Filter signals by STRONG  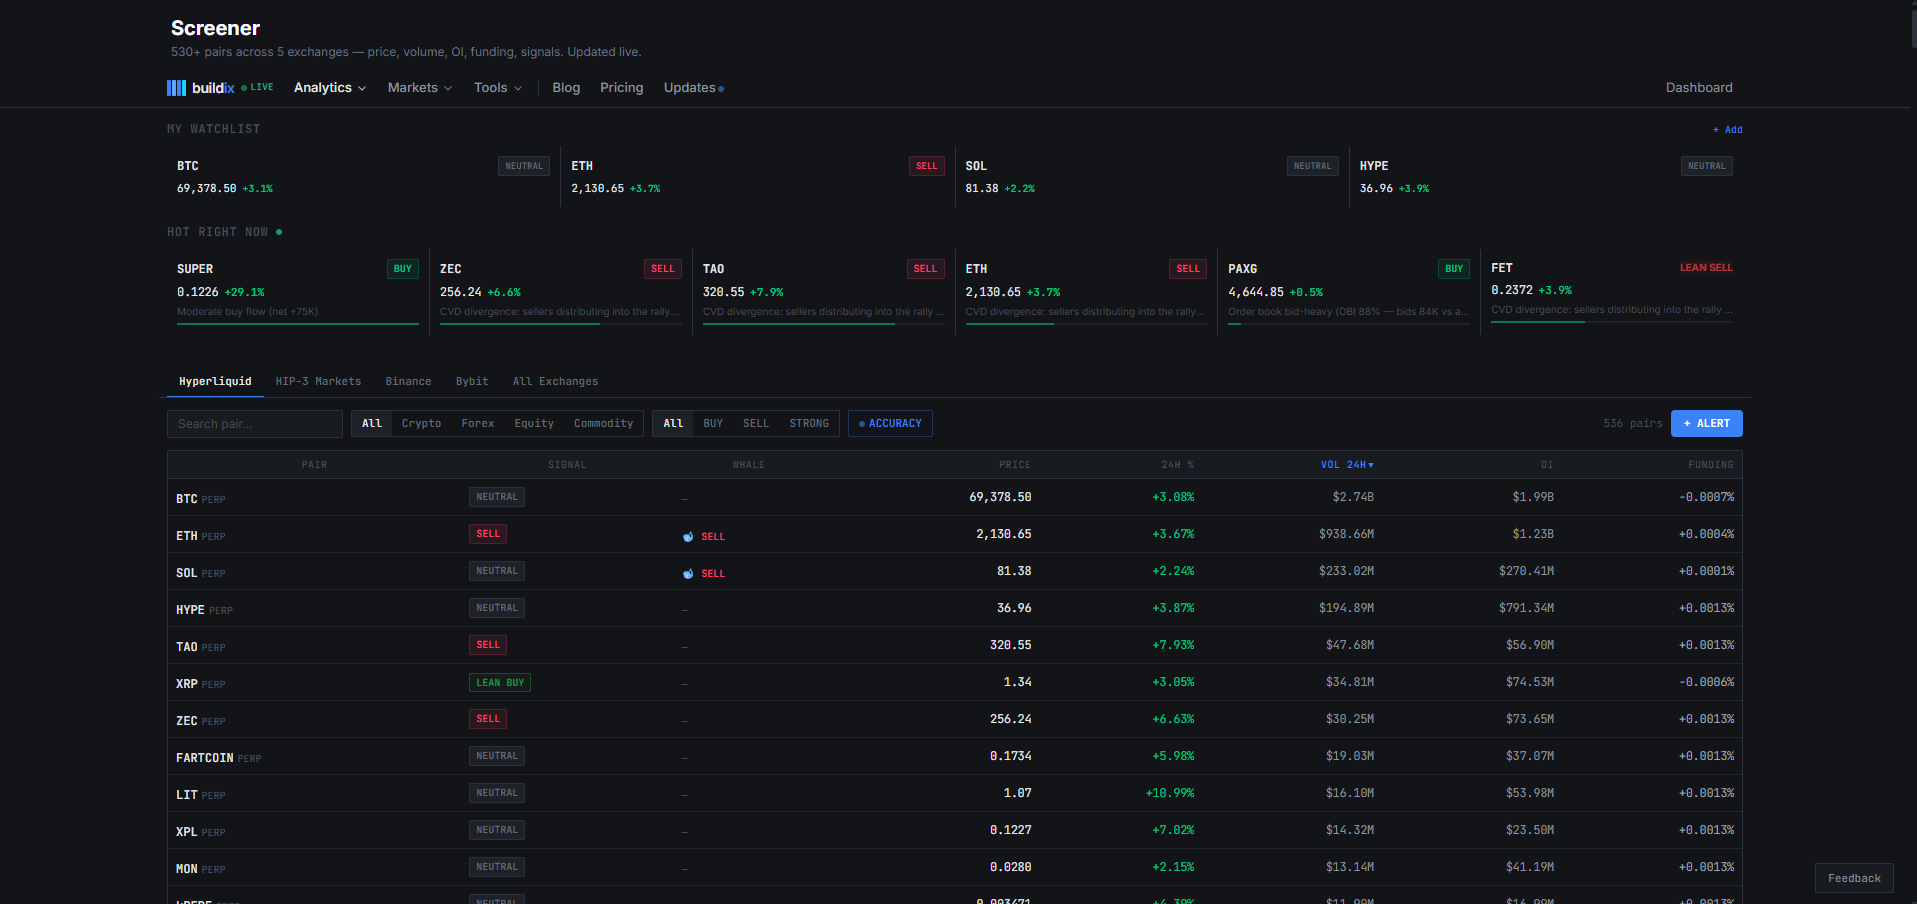click(x=809, y=424)
